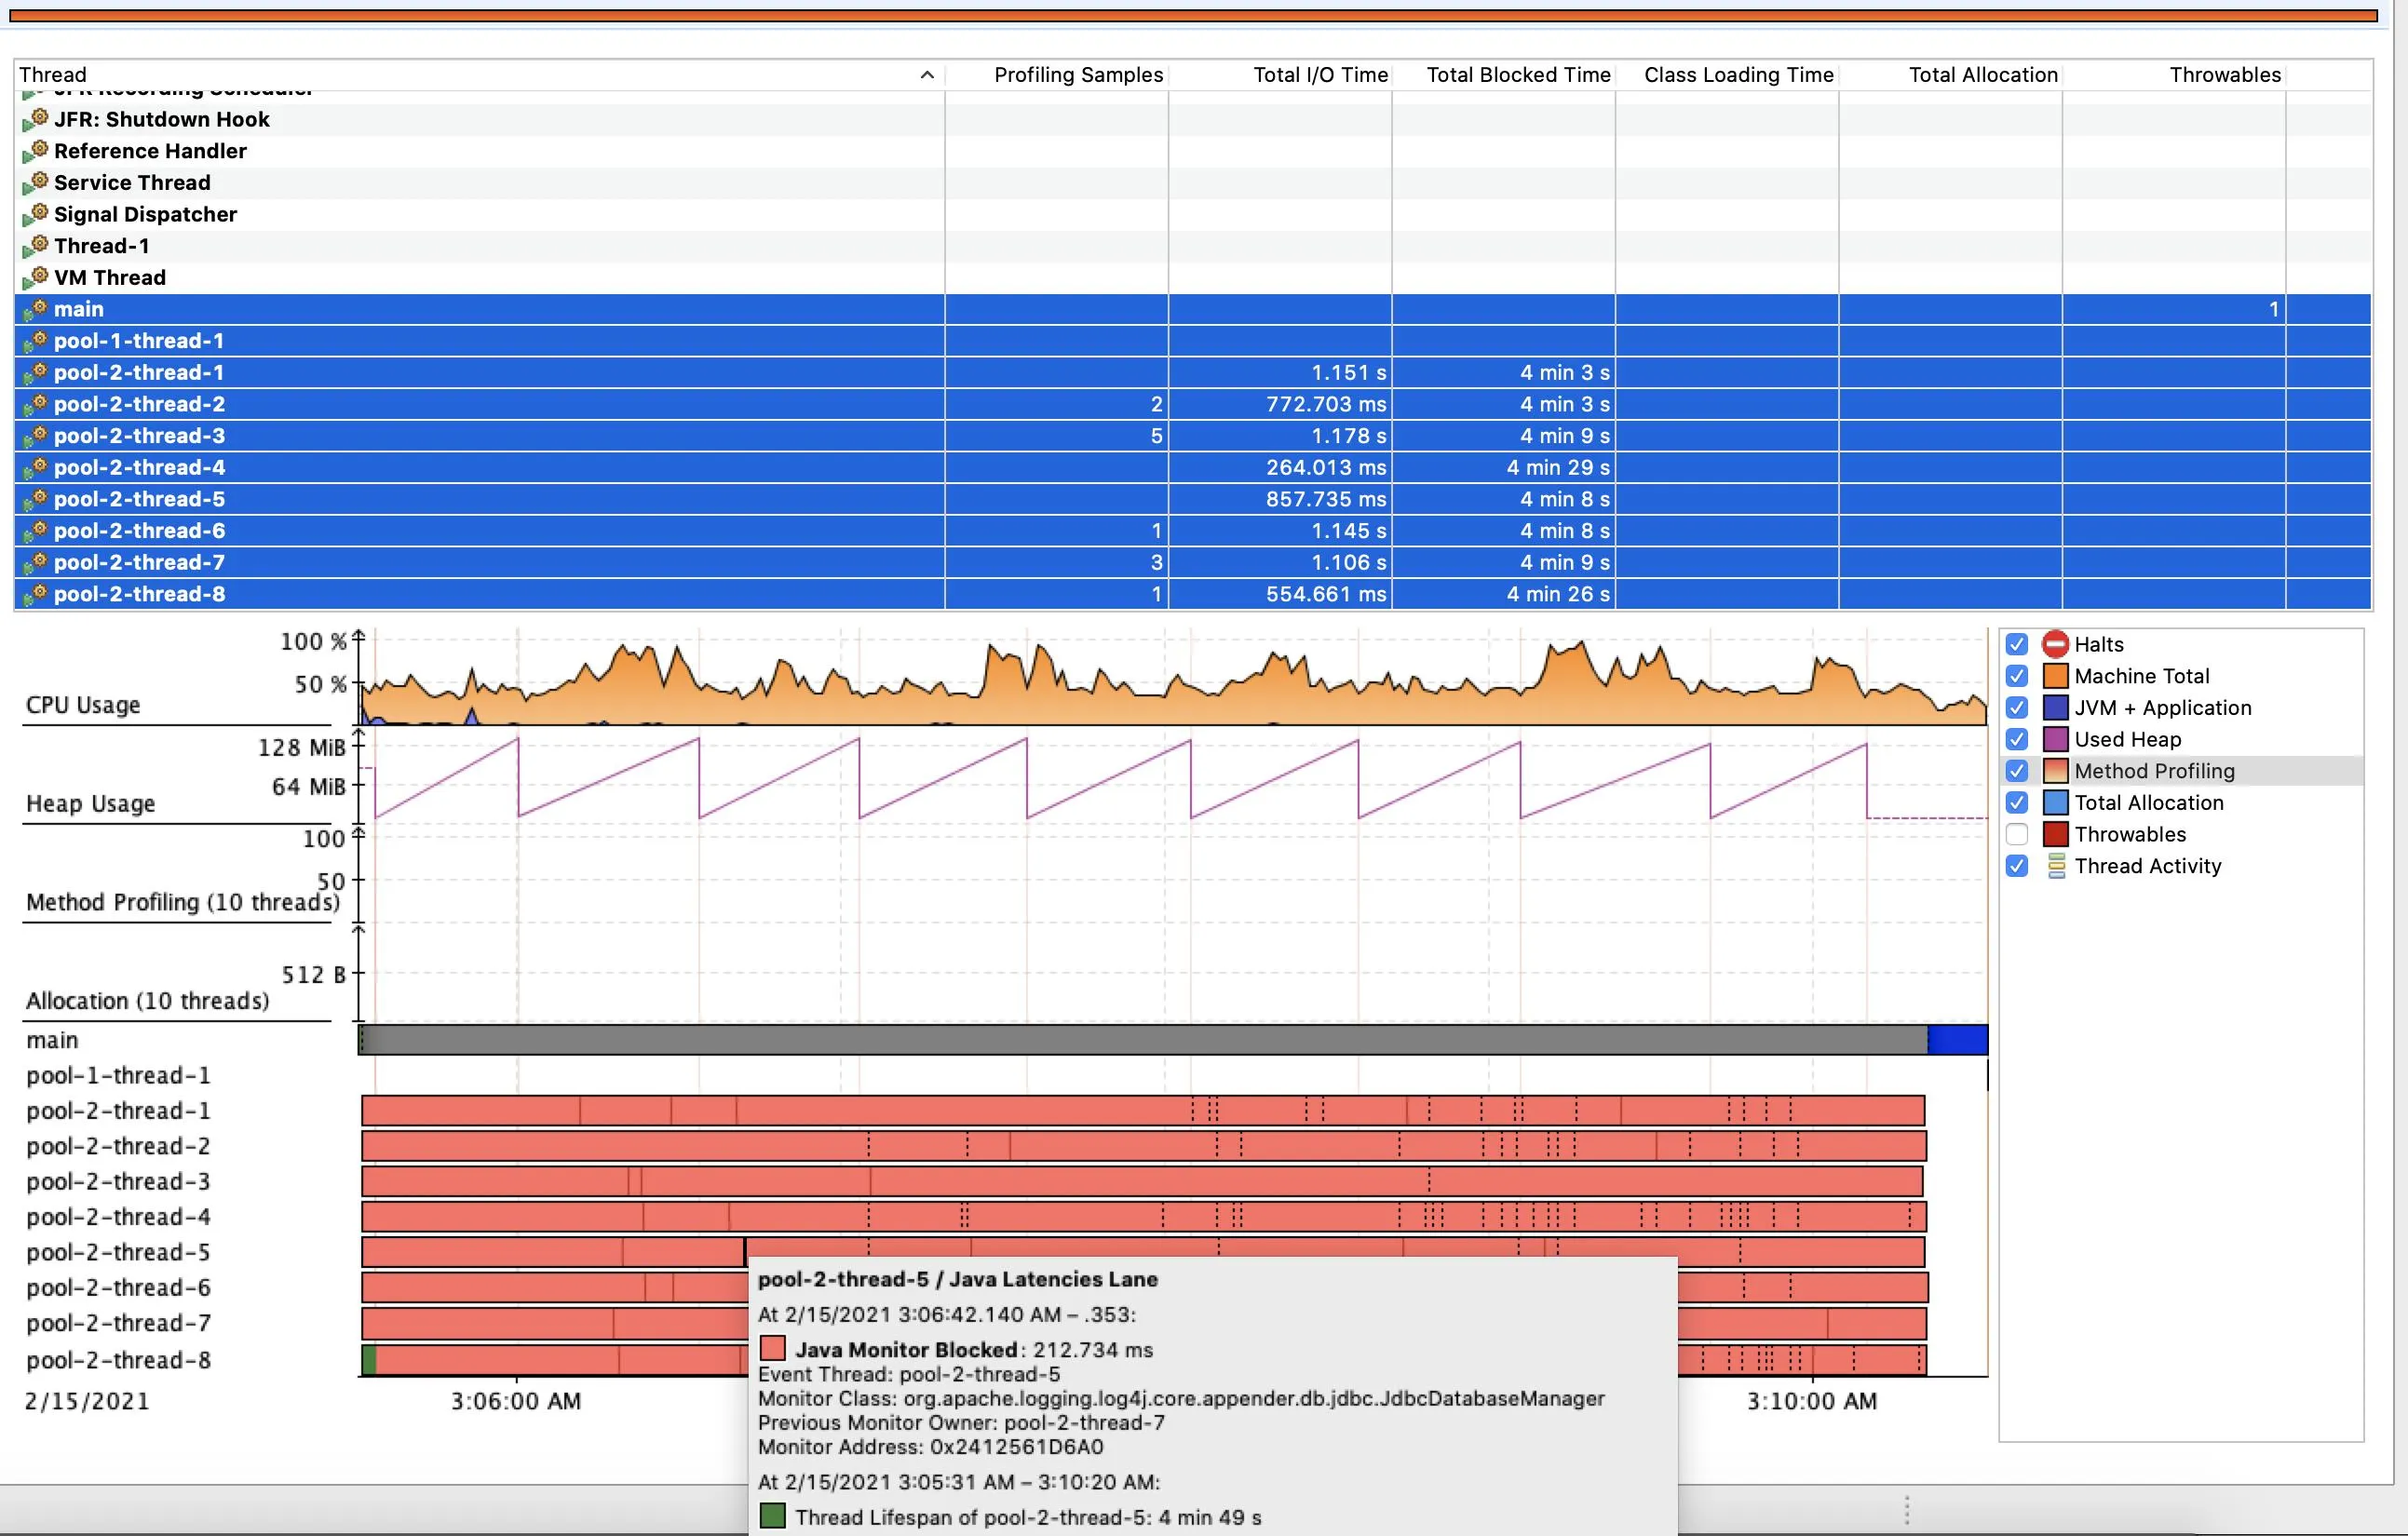The image size is (2408, 1536).
Task: Sort by Total Blocked Time column
Action: coord(1517,75)
